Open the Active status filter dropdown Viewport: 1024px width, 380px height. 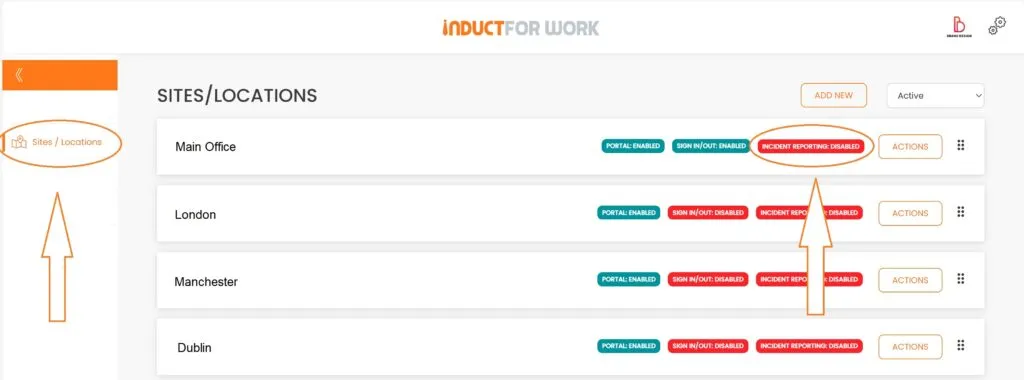click(935, 95)
